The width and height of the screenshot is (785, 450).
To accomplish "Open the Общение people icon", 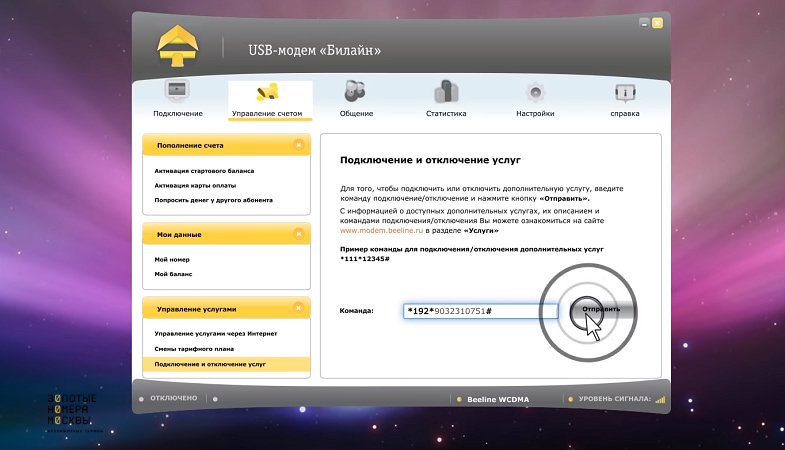I will tap(355, 91).
